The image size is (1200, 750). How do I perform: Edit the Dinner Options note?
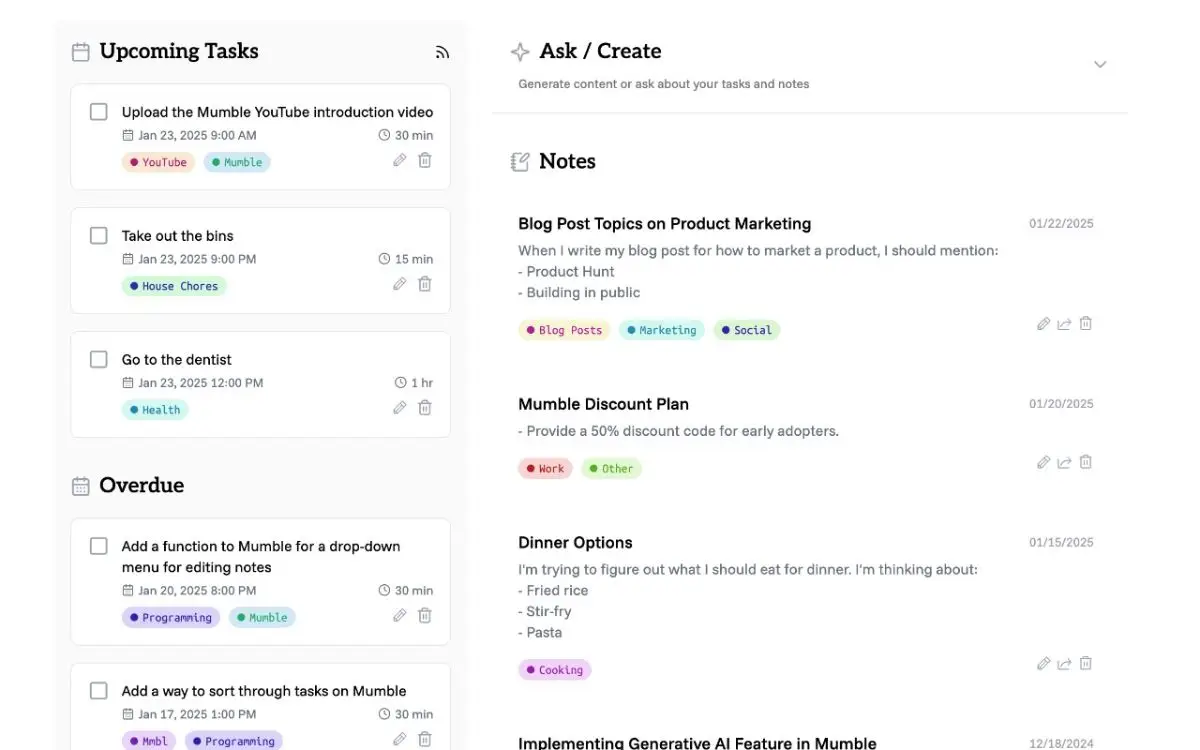(1043, 664)
